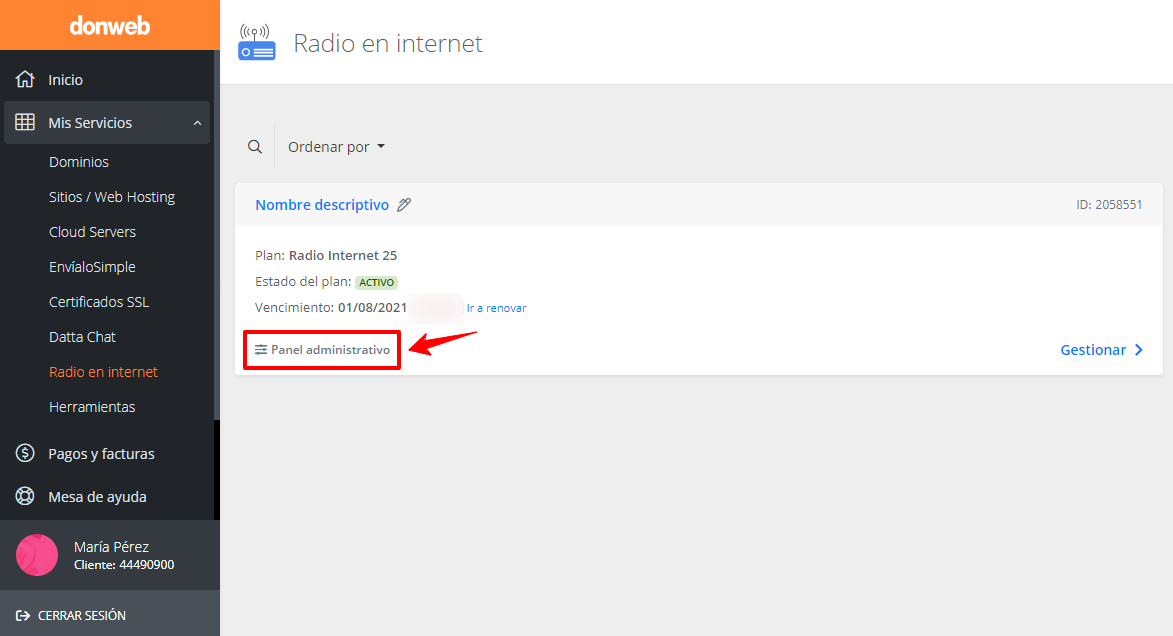Click the María Pérez user name
The image size is (1173, 636).
pos(111,547)
